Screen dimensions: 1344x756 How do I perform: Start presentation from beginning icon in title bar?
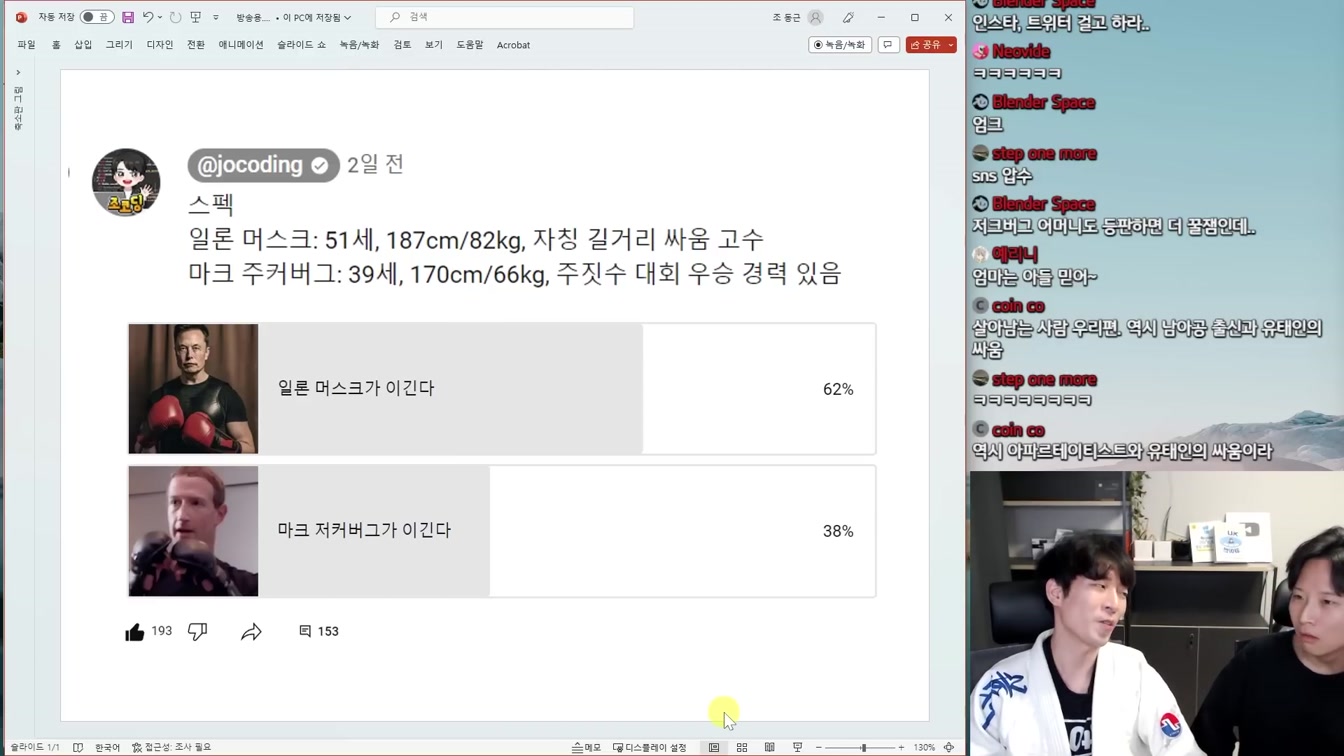(x=196, y=17)
